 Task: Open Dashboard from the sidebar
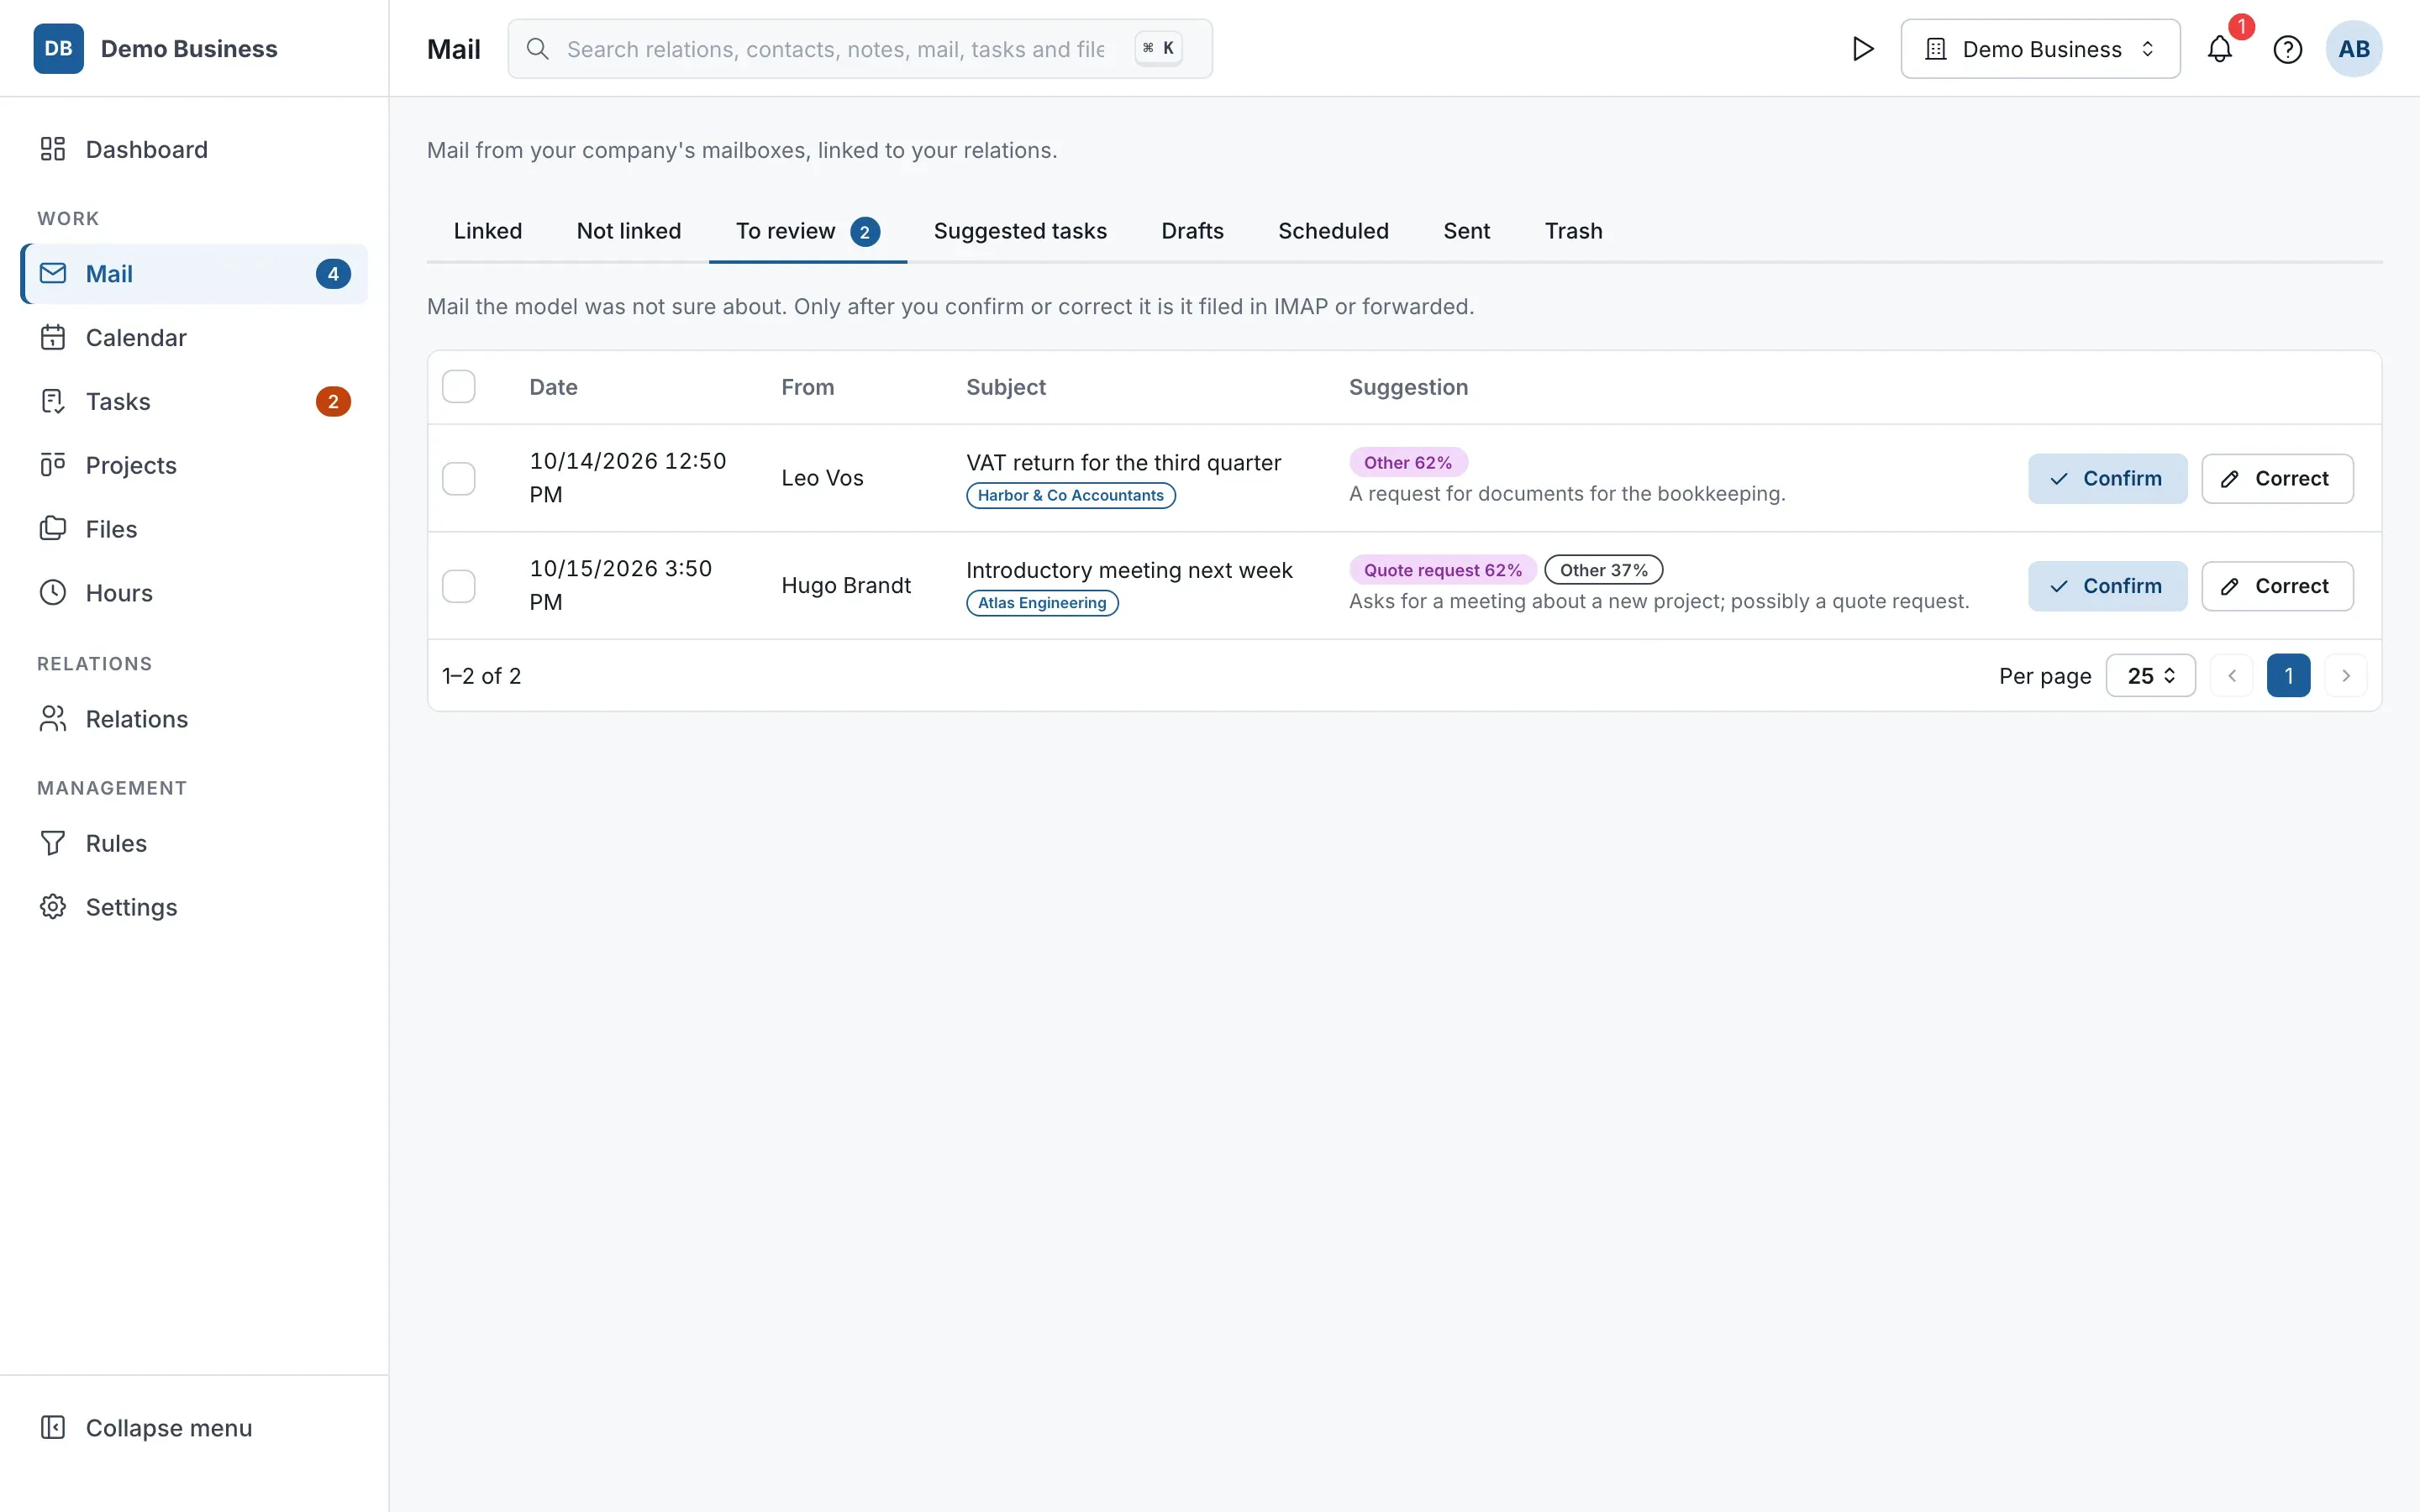194,149
